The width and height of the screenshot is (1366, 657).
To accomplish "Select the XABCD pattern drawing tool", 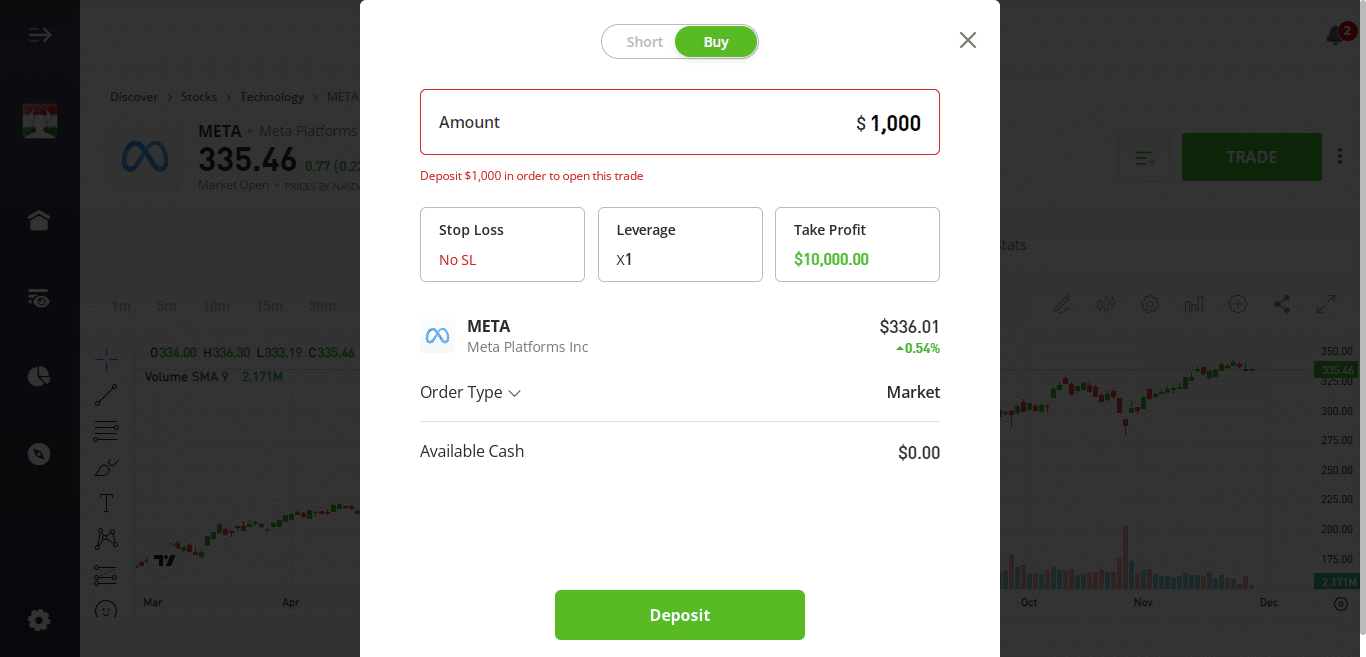I will pos(106,538).
